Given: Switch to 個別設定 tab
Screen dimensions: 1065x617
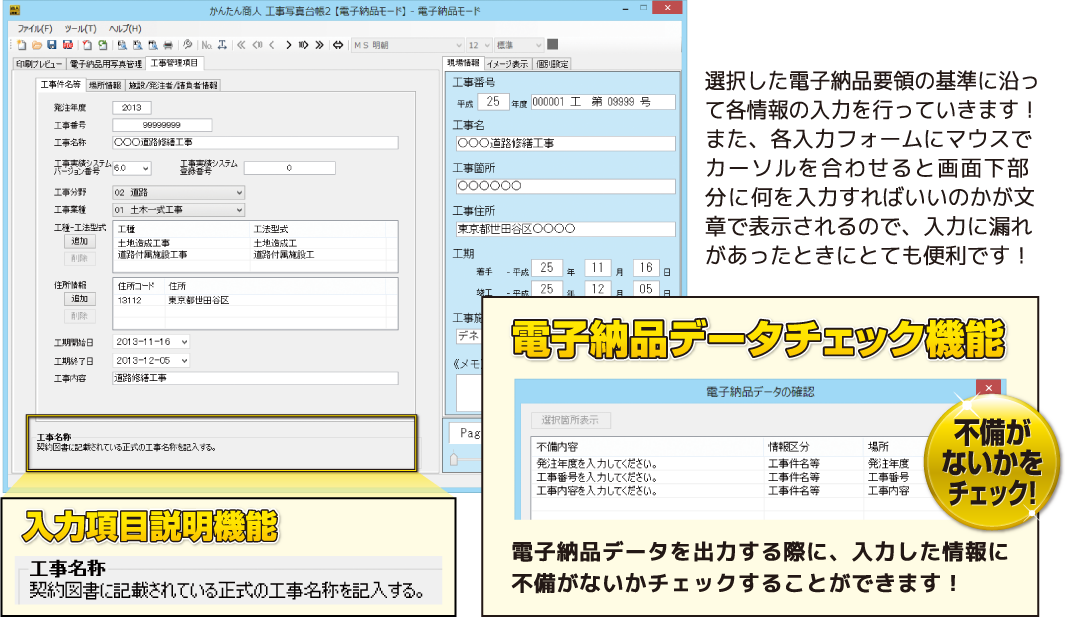Looking at the screenshot, I should [552, 64].
